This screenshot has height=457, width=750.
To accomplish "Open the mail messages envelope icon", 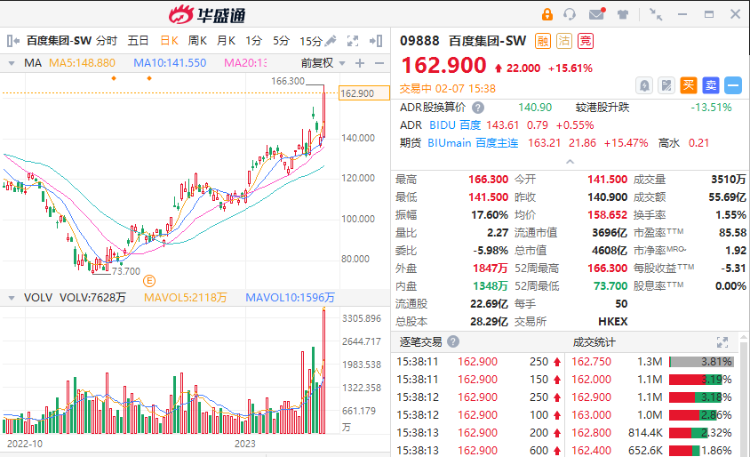I will pyautogui.click(x=596, y=14).
